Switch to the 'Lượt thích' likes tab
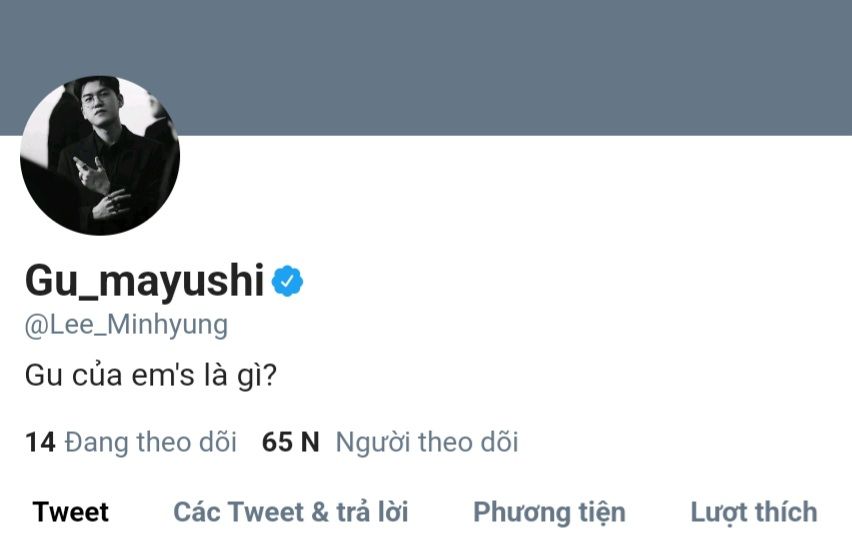 [754, 512]
